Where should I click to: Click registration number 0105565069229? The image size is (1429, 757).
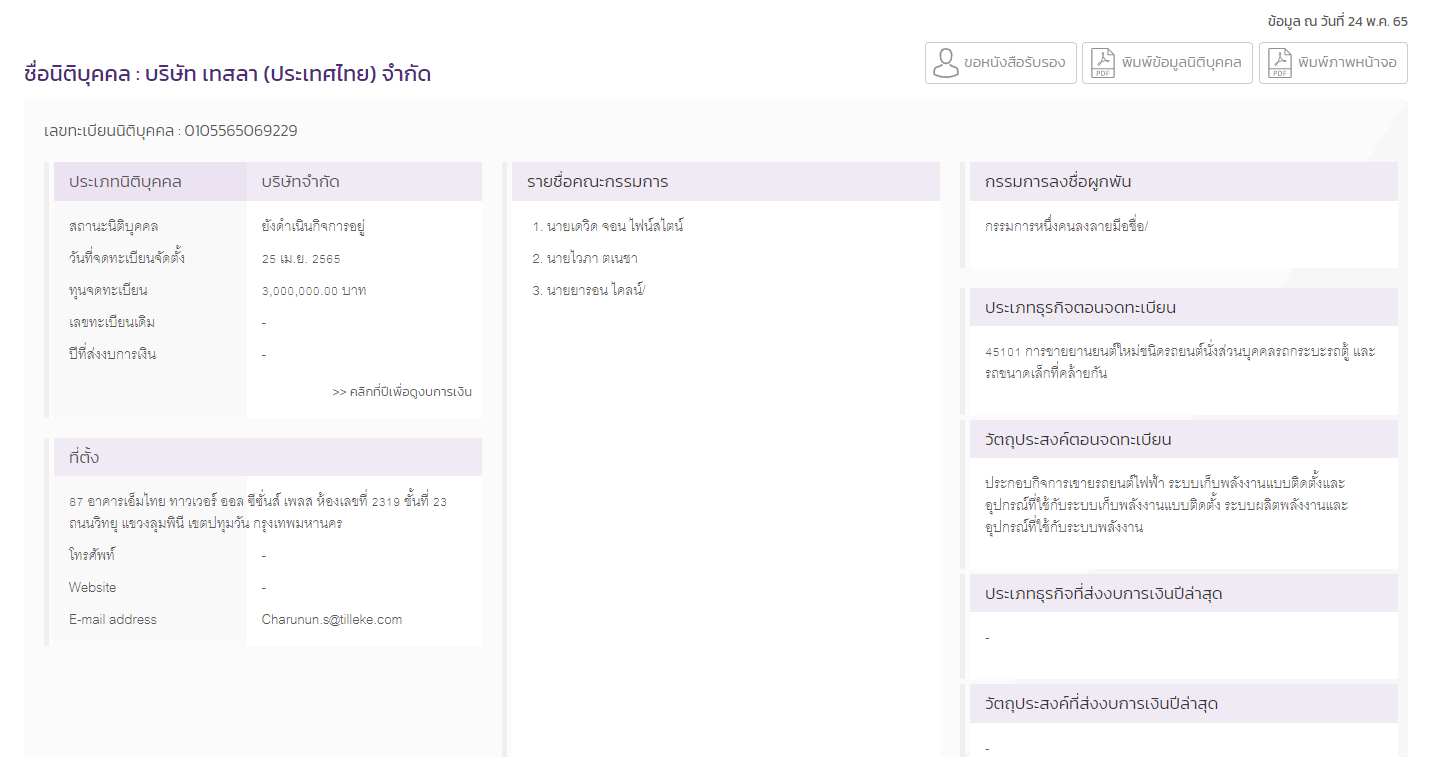click(241, 131)
